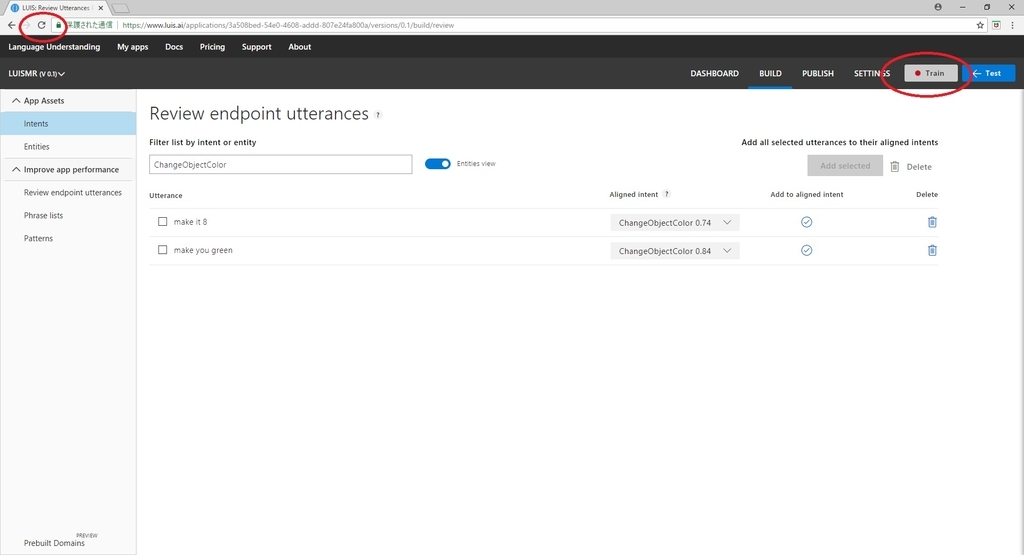Screen dimensions: 1024x555
Task: Open Docs in top navigation
Action: (x=174, y=47)
